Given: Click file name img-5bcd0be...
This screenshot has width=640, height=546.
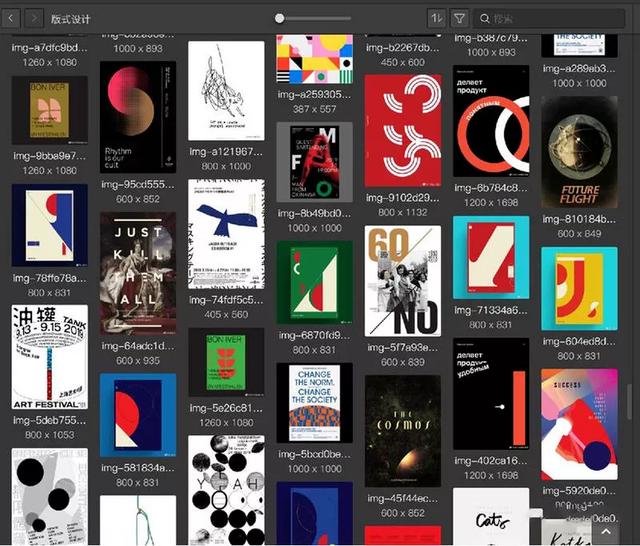Looking at the screenshot, I should pos(314,454).
